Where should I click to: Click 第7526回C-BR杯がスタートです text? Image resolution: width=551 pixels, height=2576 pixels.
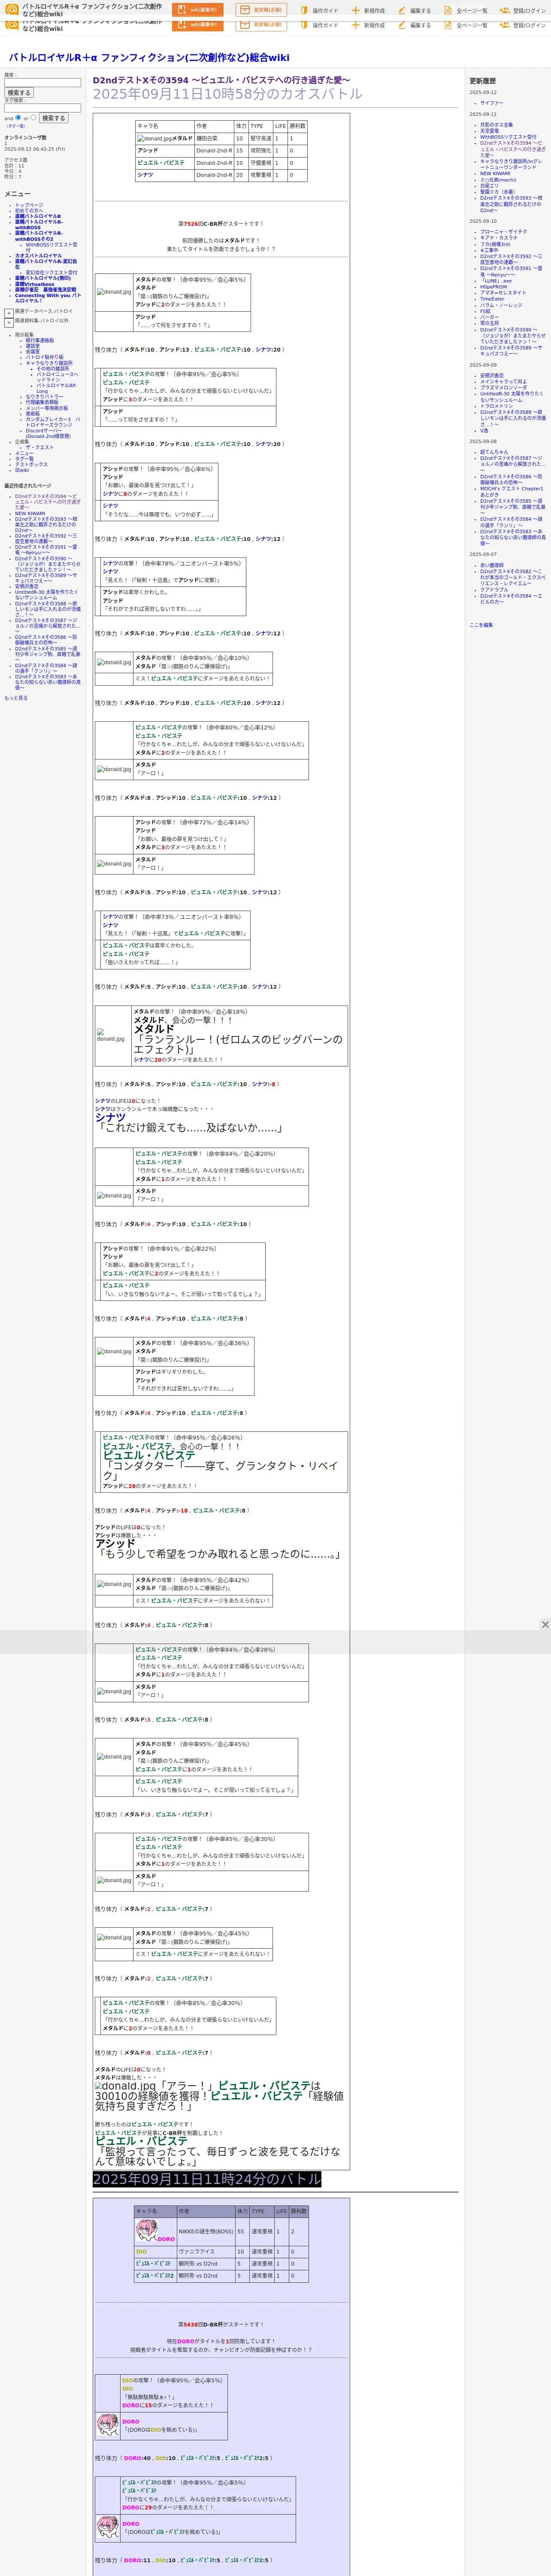click(x=221, y=224)
